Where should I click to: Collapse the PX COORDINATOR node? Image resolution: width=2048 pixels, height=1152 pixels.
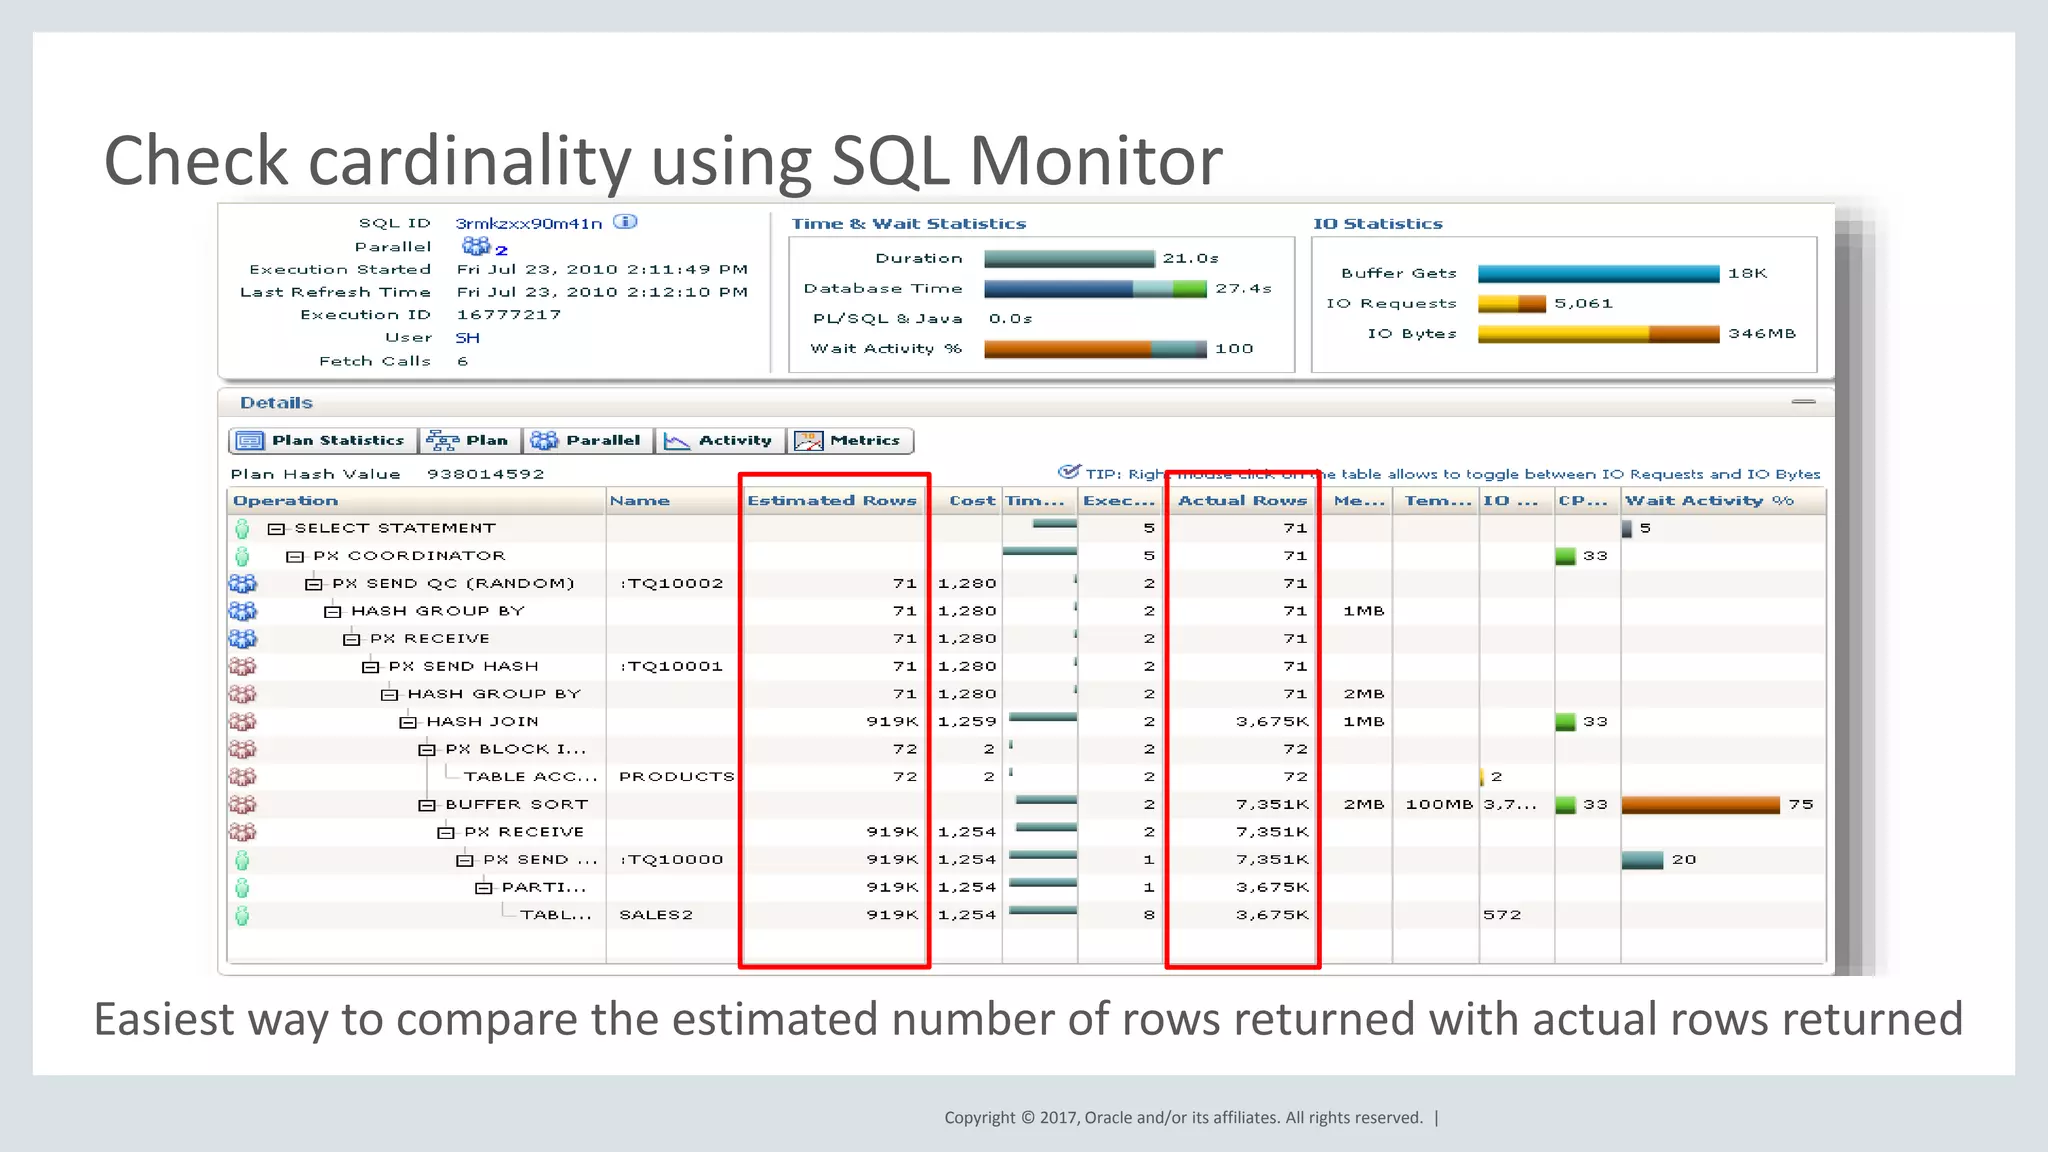[x=295, y=556]
